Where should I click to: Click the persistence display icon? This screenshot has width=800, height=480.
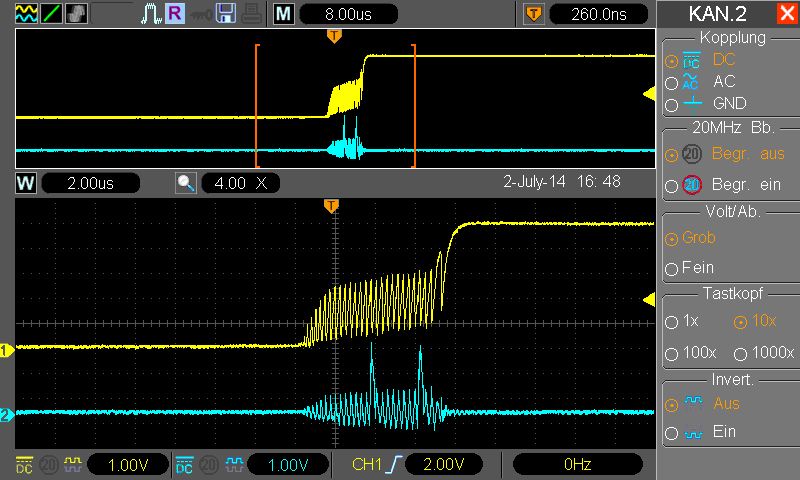point(76,13)
